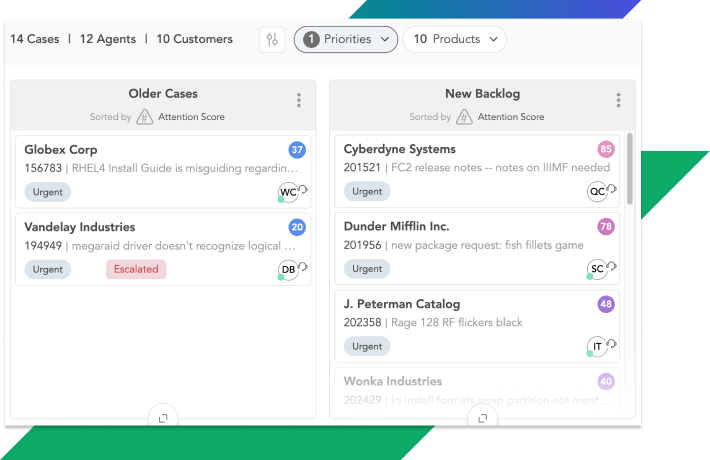Open the Dunder Mifflin Inc. case title
The image size is (710, 460).
click(x=396, y=226)
